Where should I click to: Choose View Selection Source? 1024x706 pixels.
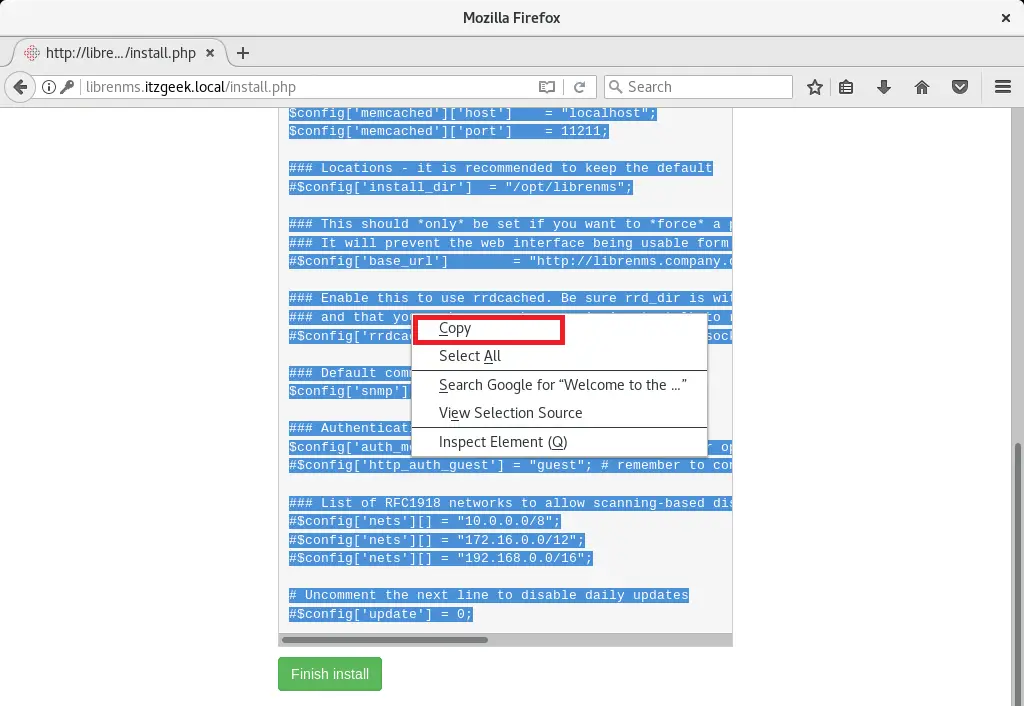point(559,413)
